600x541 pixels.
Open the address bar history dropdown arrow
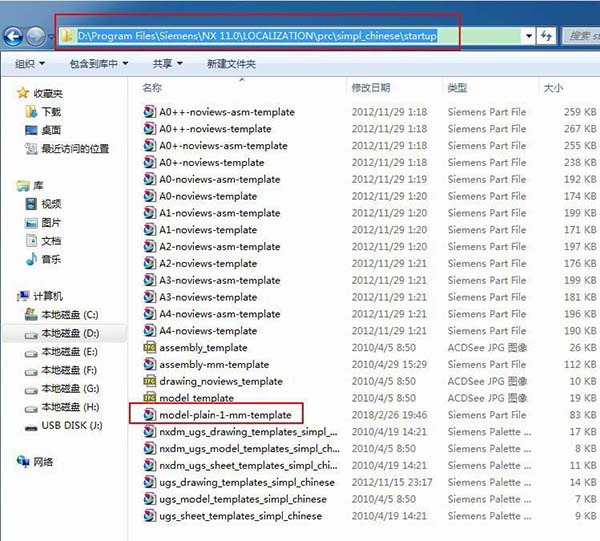(529, 36)
